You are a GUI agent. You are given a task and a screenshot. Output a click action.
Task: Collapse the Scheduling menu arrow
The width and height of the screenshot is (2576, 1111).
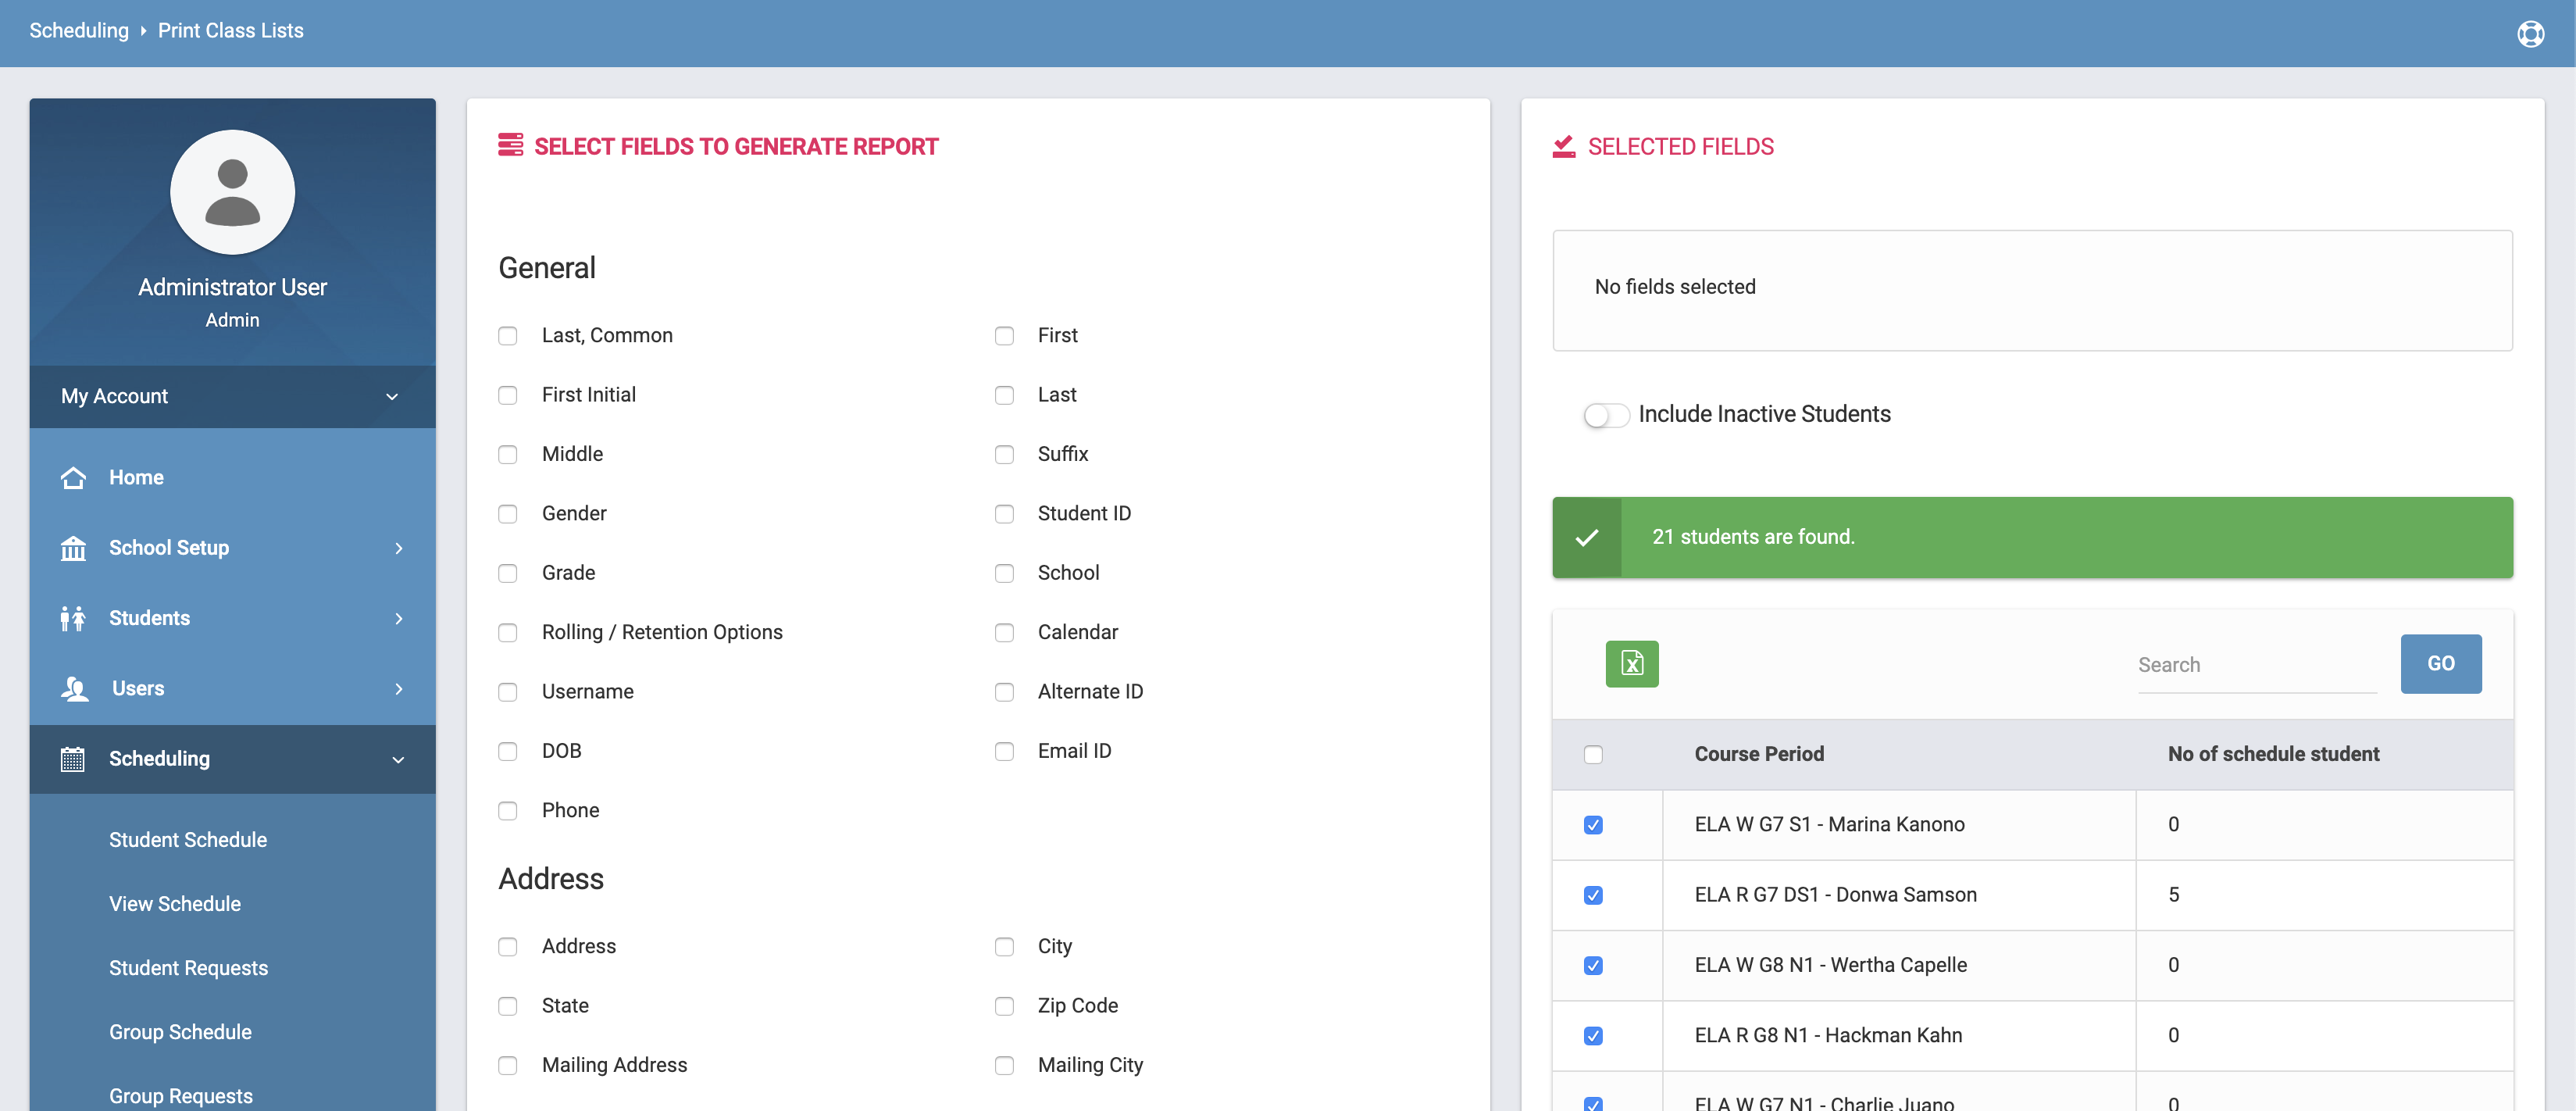398,759
